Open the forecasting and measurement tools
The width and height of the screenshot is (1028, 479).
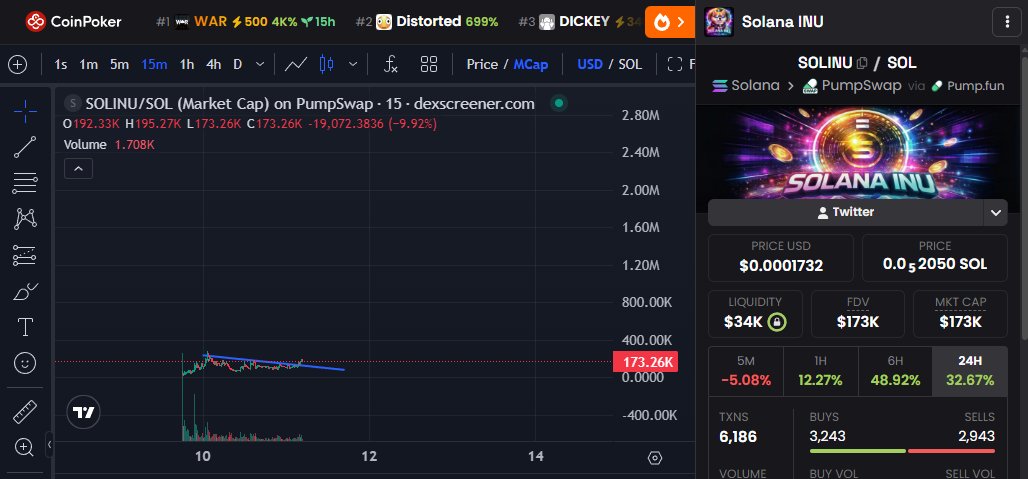tap(25, 255)
